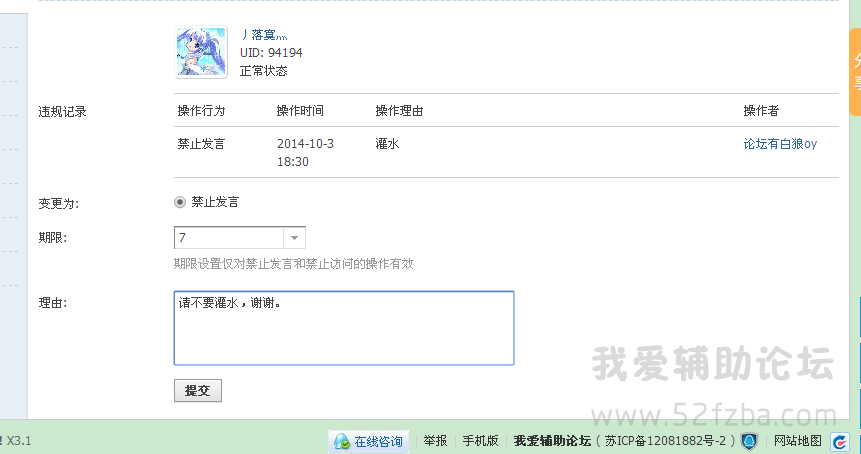The image size is (861, 454).
Task: Submit the form with 提交 button
Action: [198, 390]
